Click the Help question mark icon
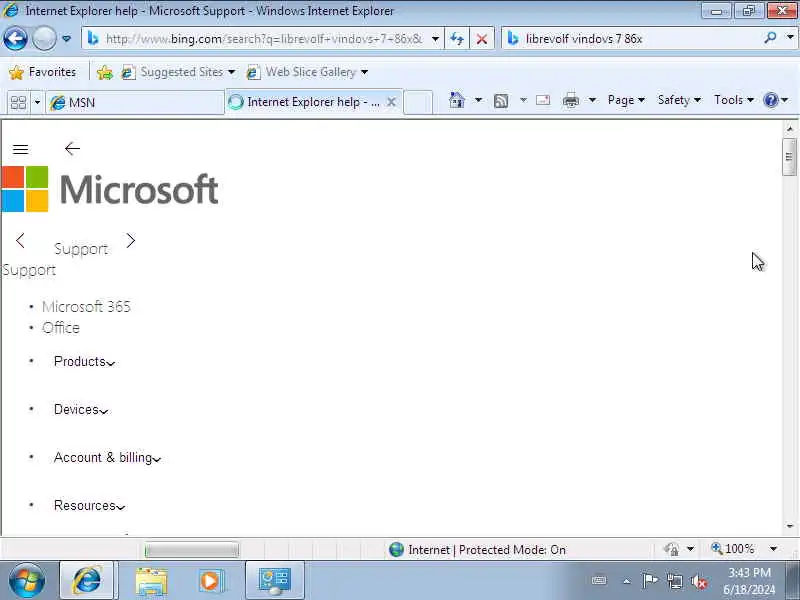The image size is (800, 600). click(770, 100)
